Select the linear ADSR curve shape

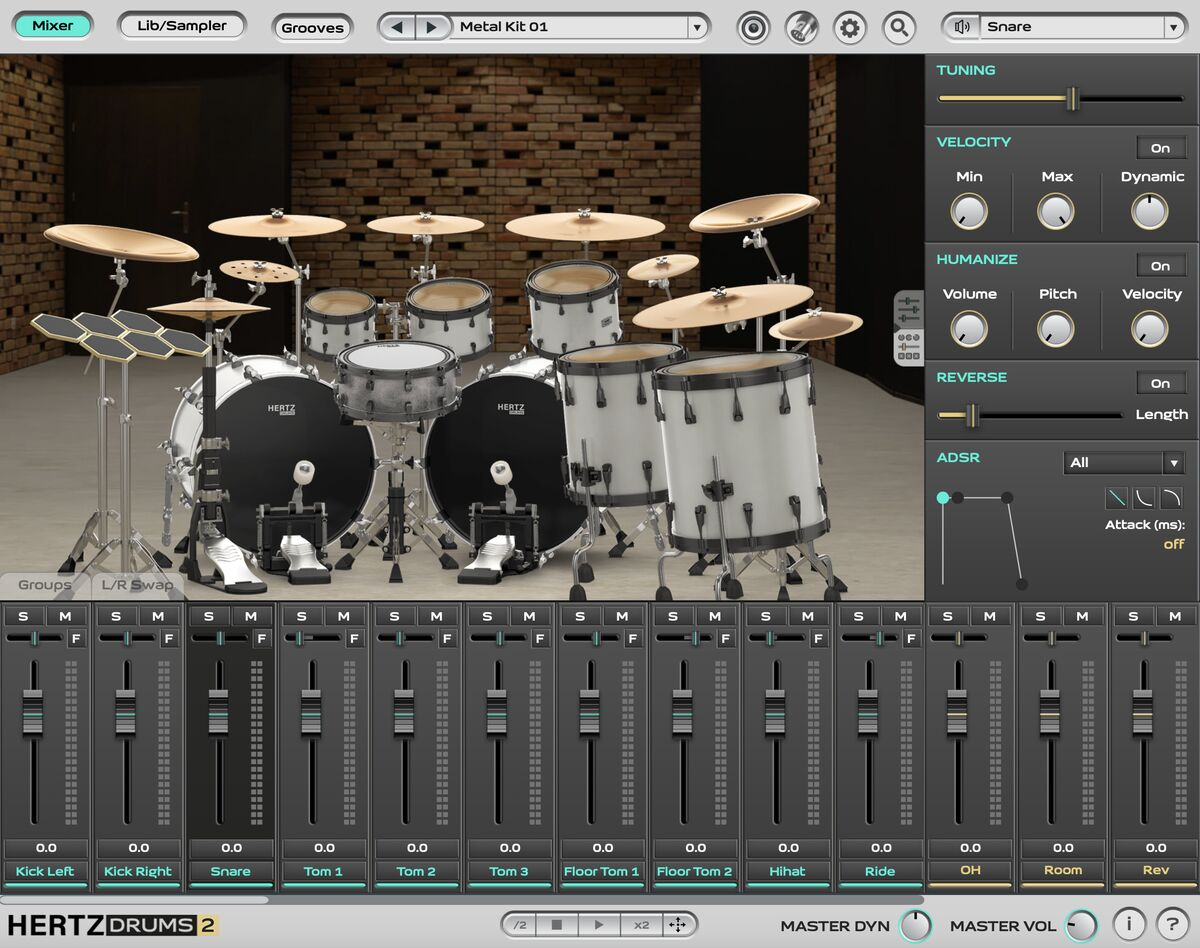coord(1116,497)
